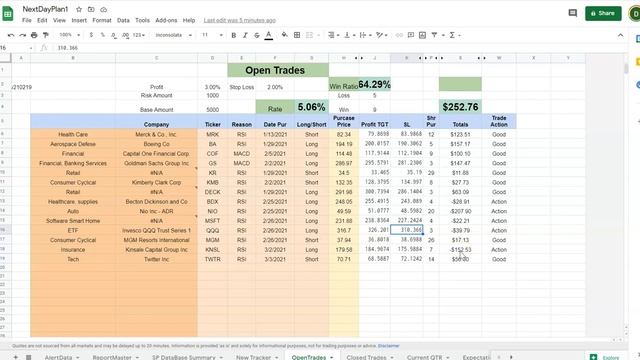Open the Tools menu
Screen dimensions: 640x360
pyautogui.click(x=142, y=20)
